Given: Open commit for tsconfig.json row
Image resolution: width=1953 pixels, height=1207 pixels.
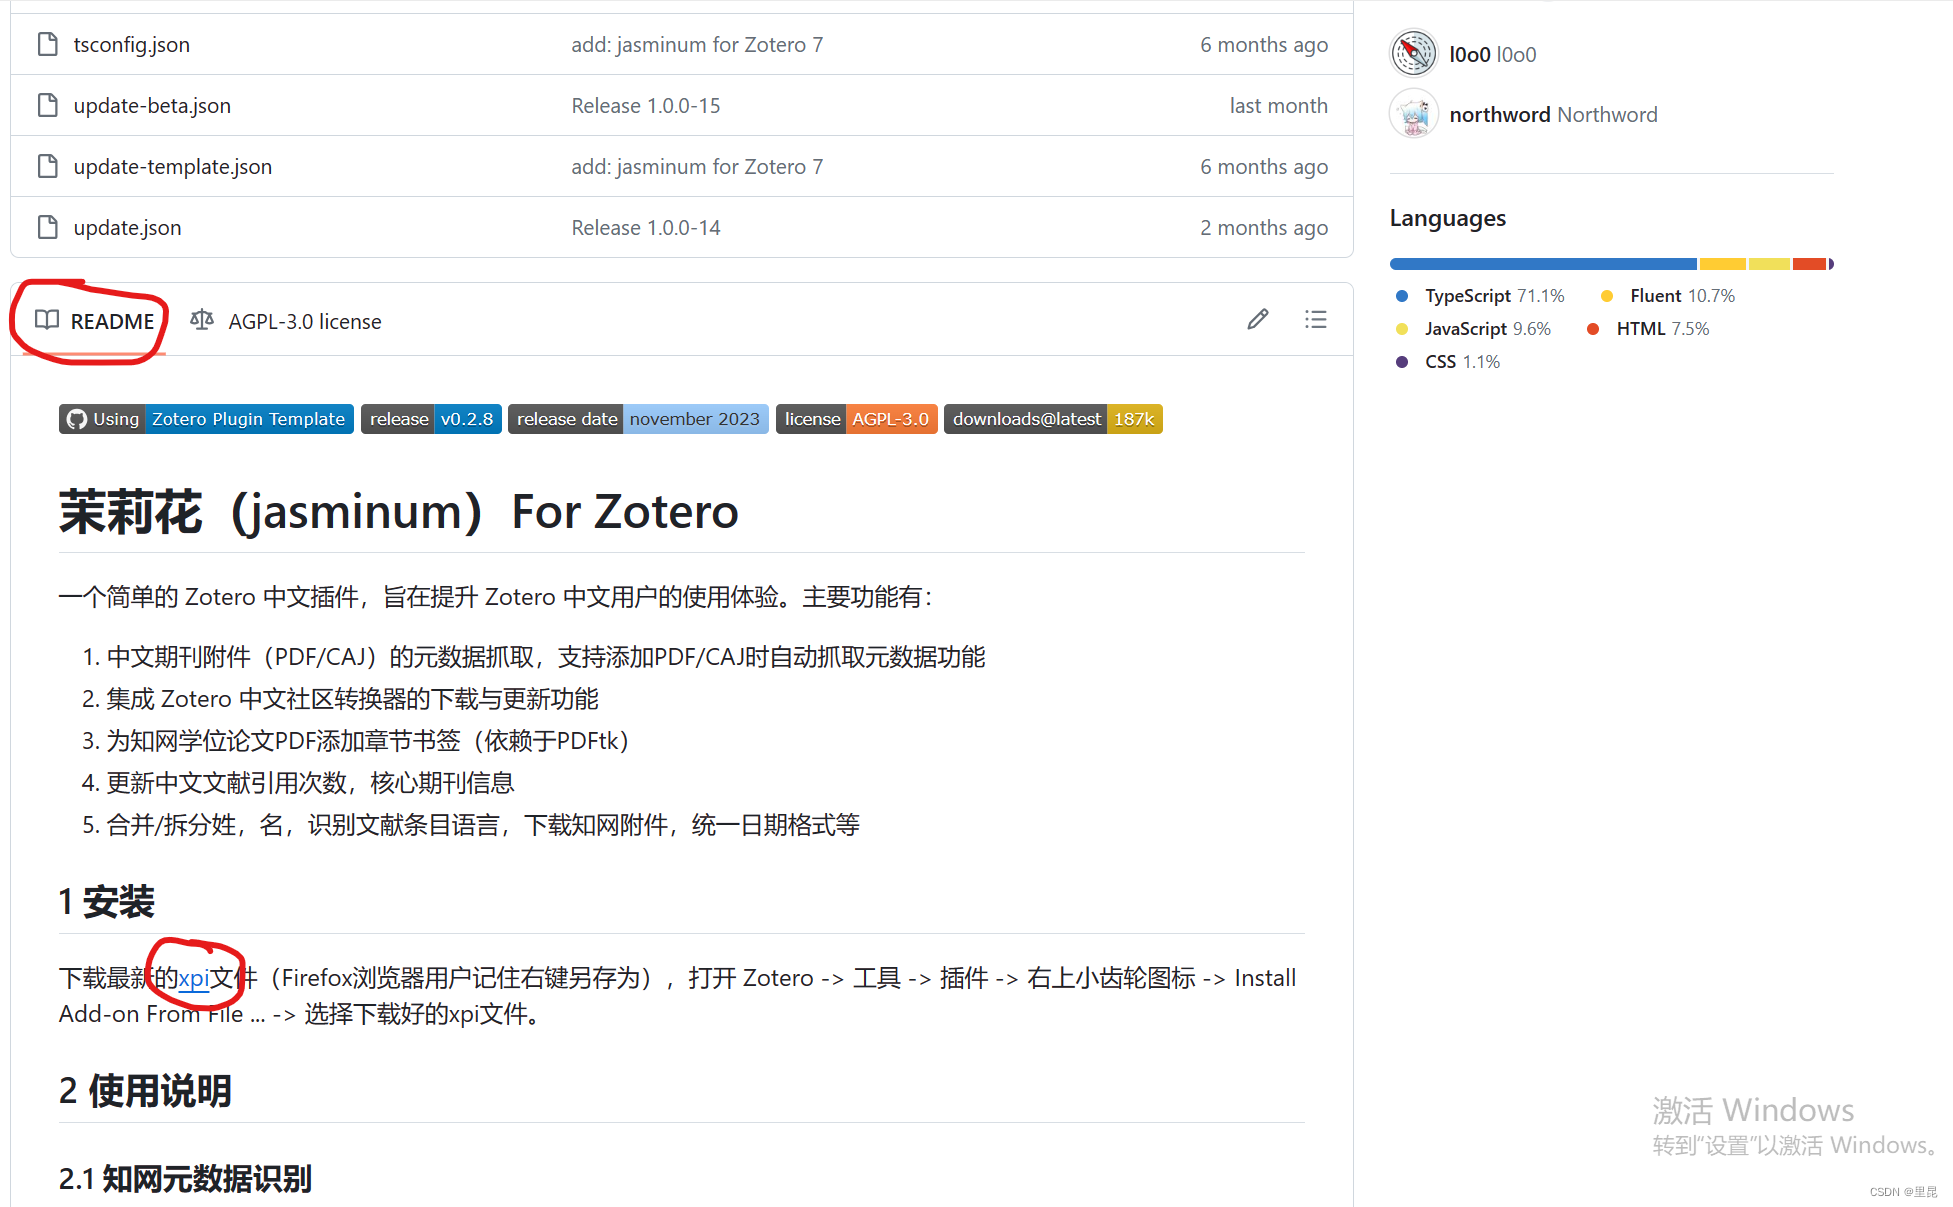Looking at the screenshot, I should (x=697, y=44).
